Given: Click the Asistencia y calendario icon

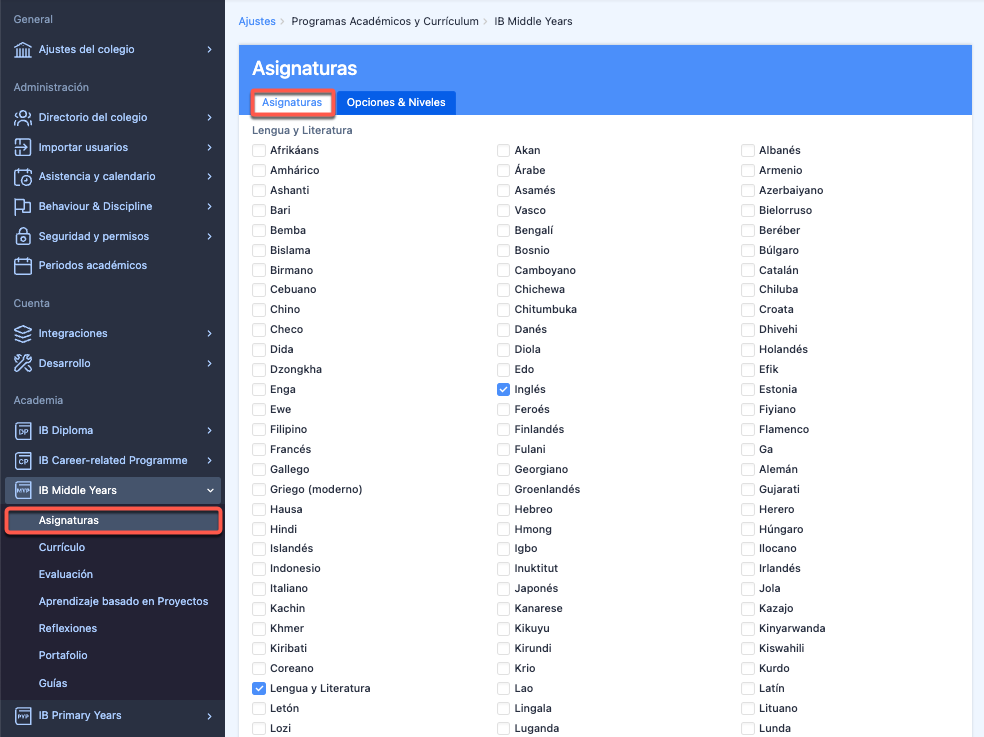Looking at the screenshot, I should point(23,177).
